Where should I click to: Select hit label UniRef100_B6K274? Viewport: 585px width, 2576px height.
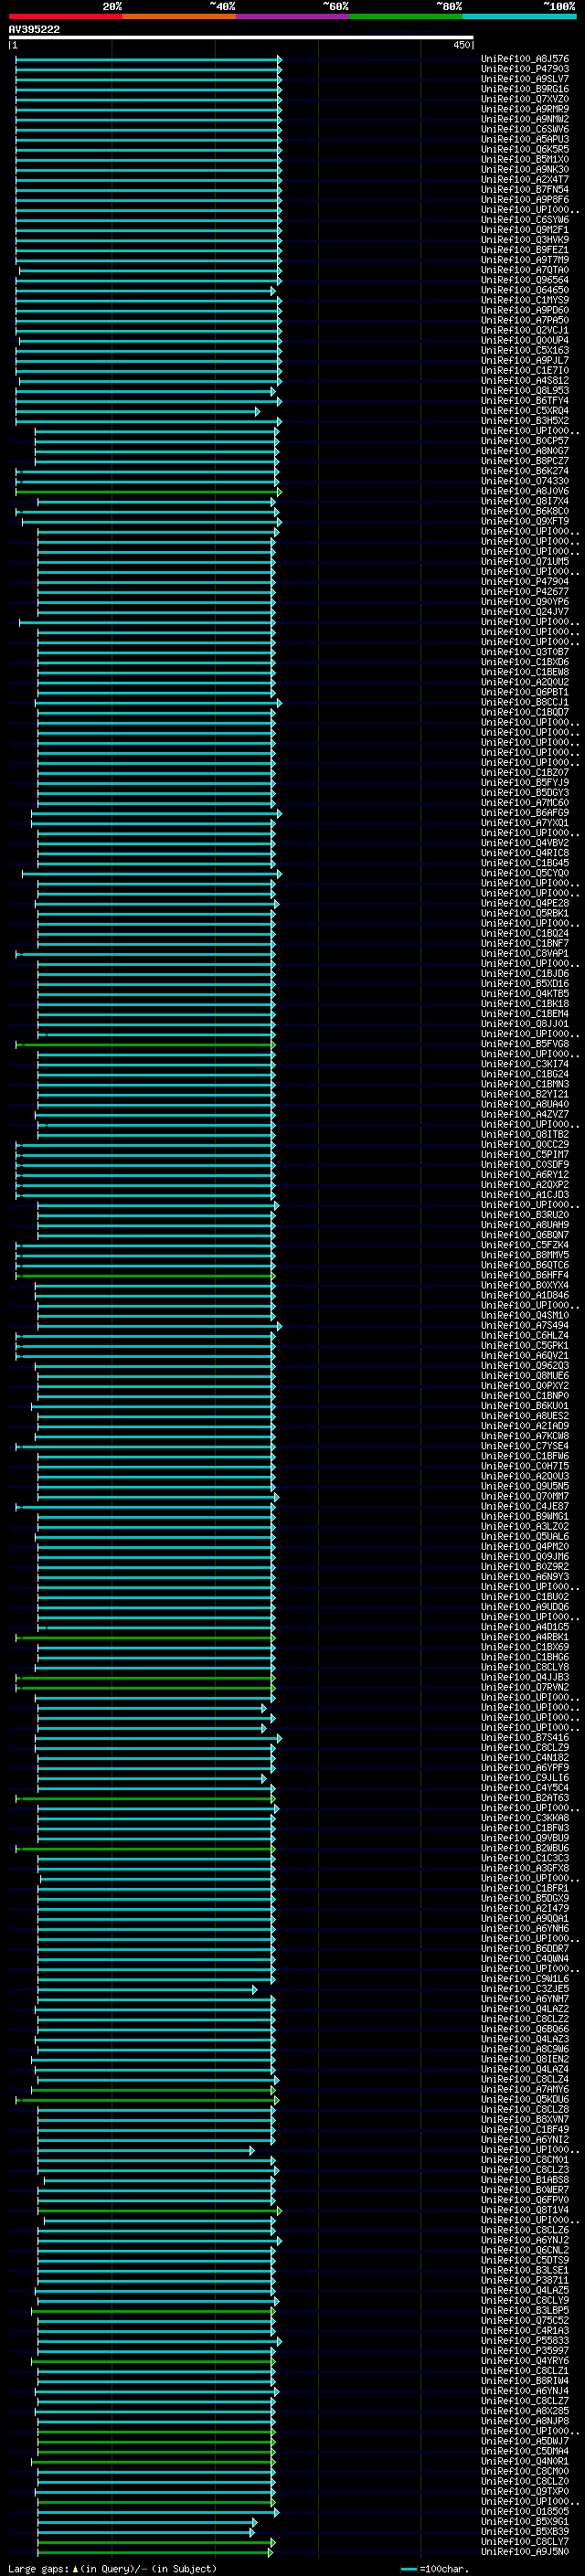click(525, 471)
